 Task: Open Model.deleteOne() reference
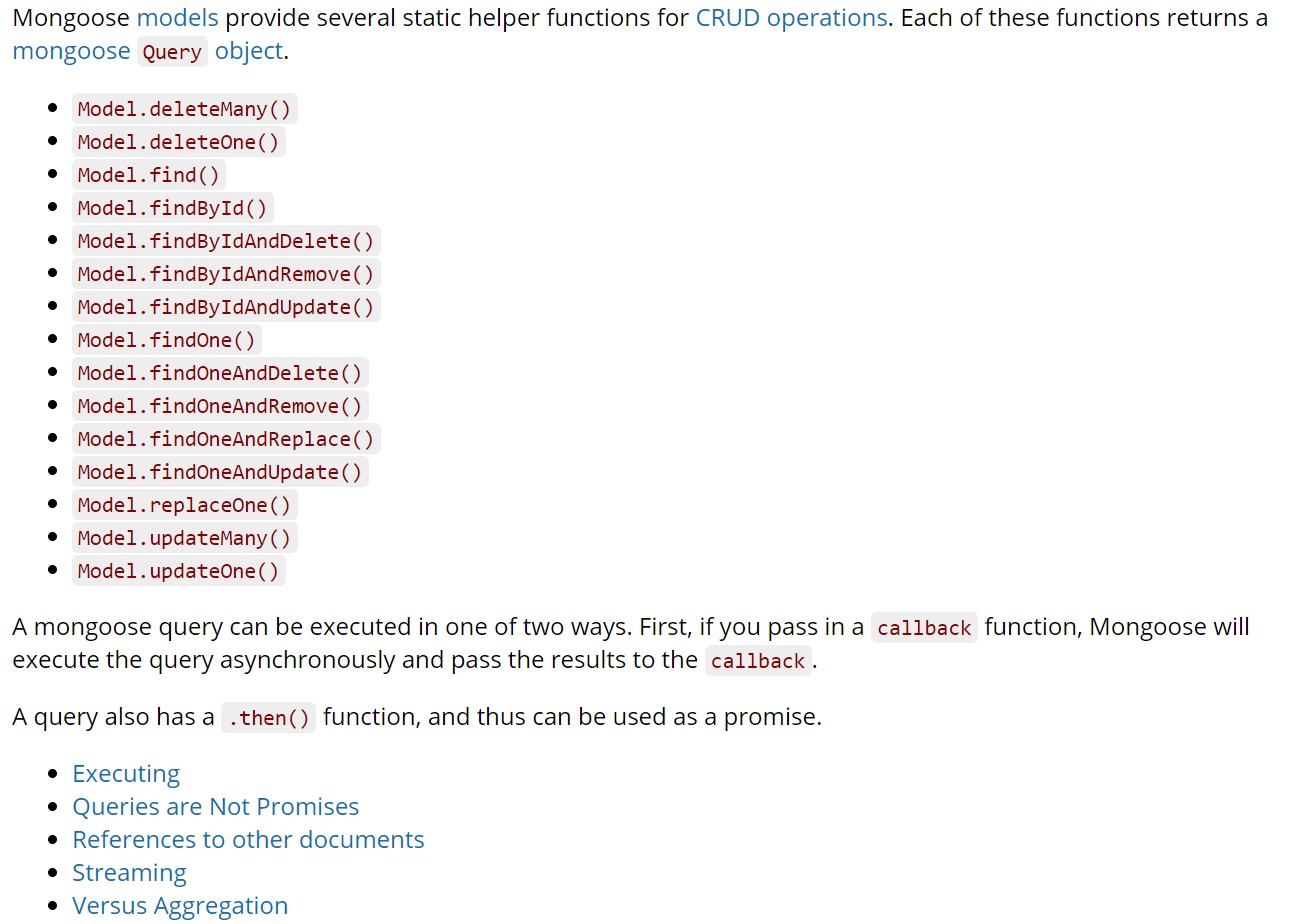tap(179, 142)
